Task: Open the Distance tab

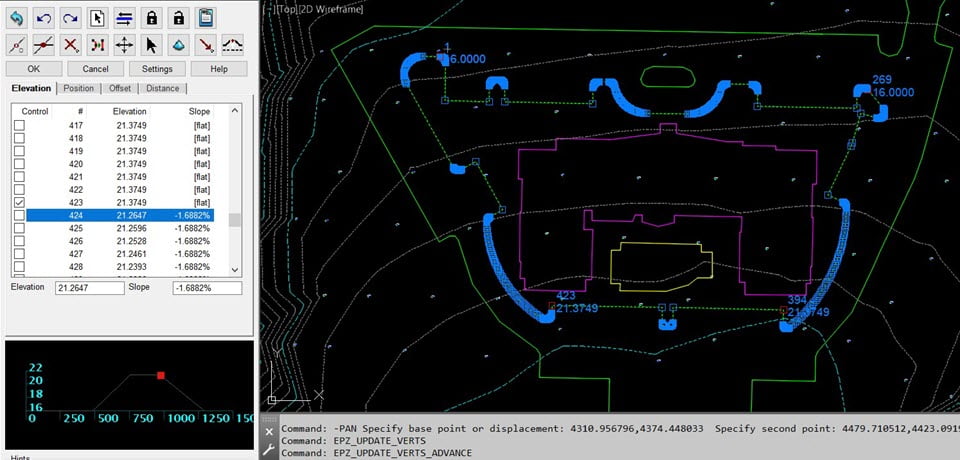Action: click(162, 88)
